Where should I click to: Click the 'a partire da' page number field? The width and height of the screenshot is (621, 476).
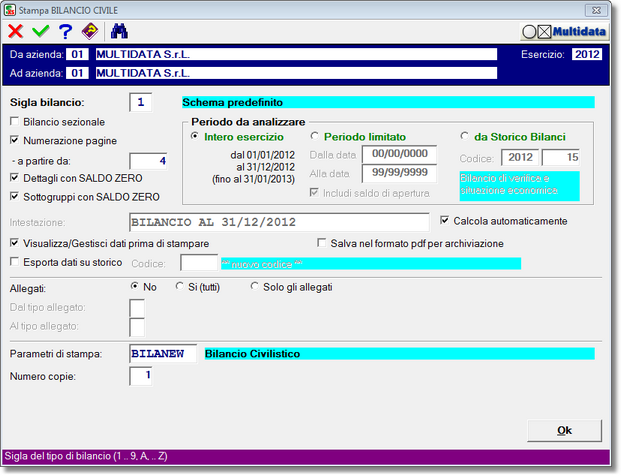tap(148, 161)
